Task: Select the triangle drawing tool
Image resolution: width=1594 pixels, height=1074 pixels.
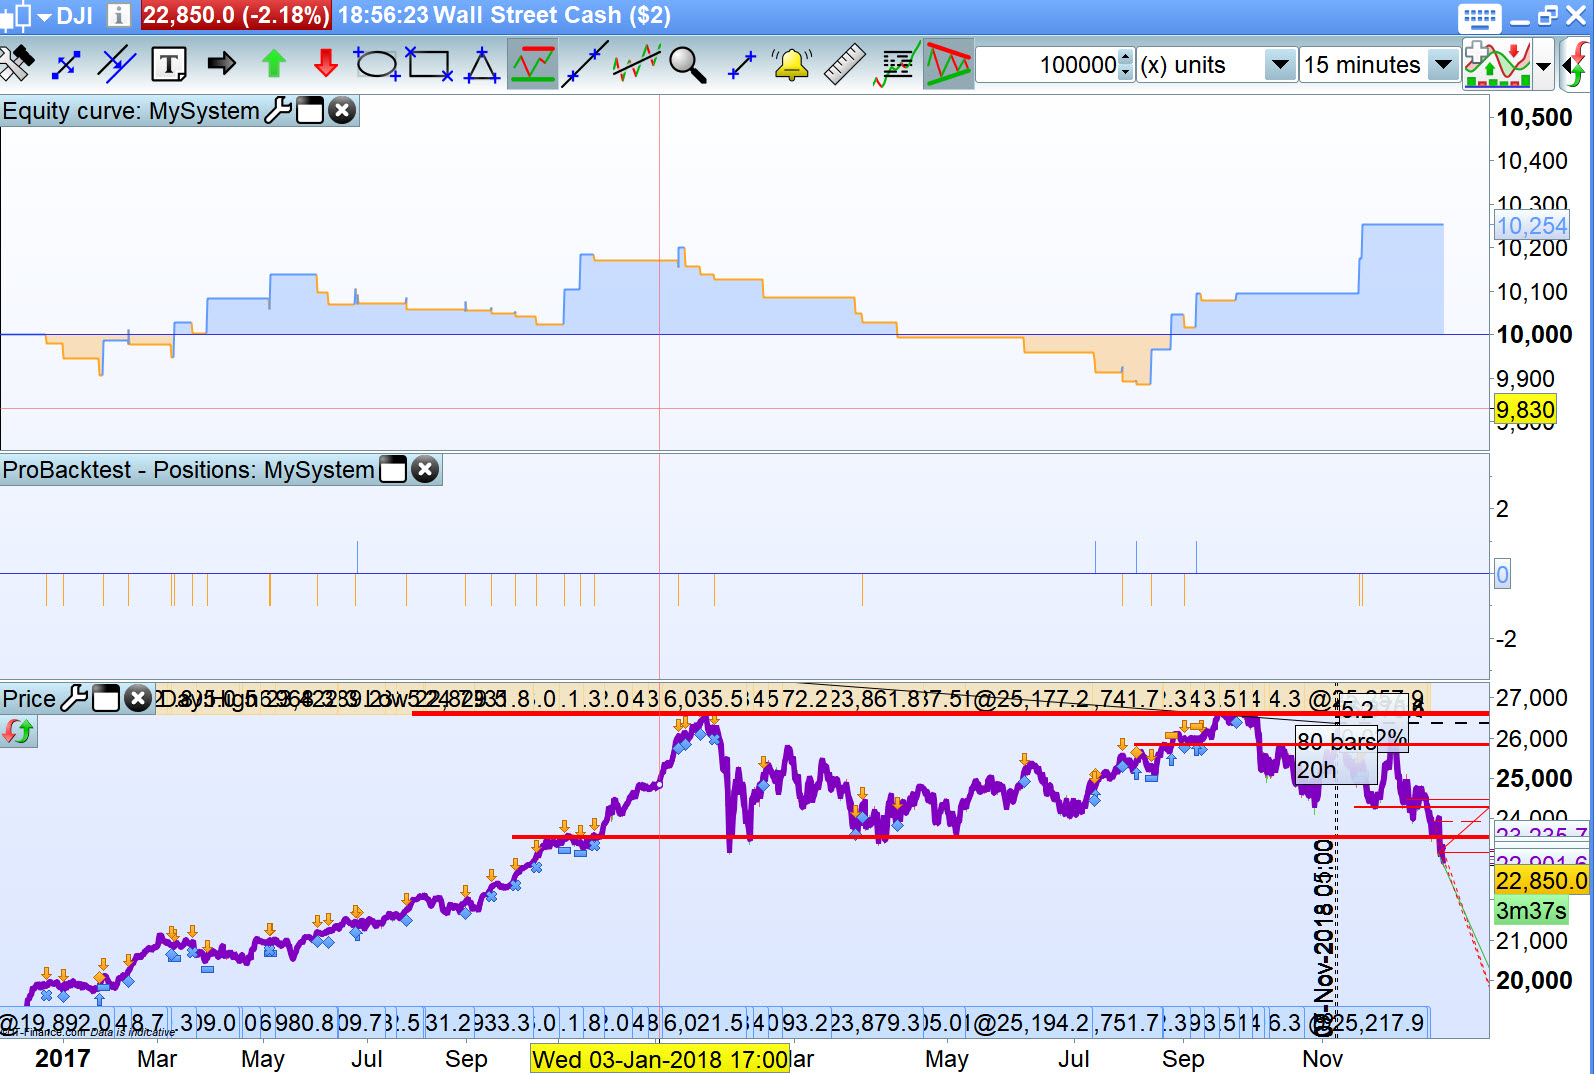Action: point(482,65)
